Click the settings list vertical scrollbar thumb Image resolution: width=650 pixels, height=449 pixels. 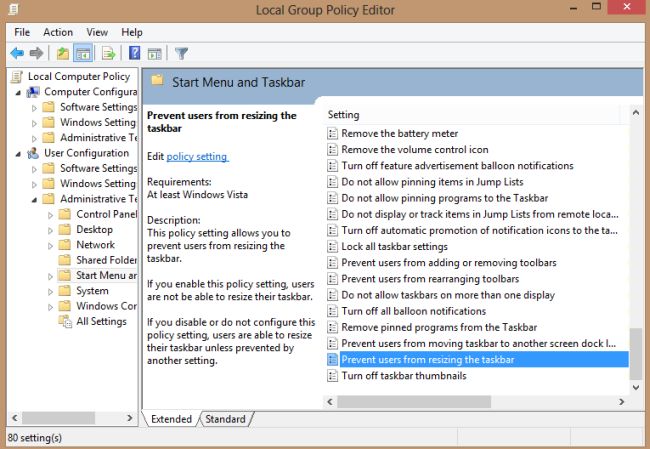coord(635,354)
